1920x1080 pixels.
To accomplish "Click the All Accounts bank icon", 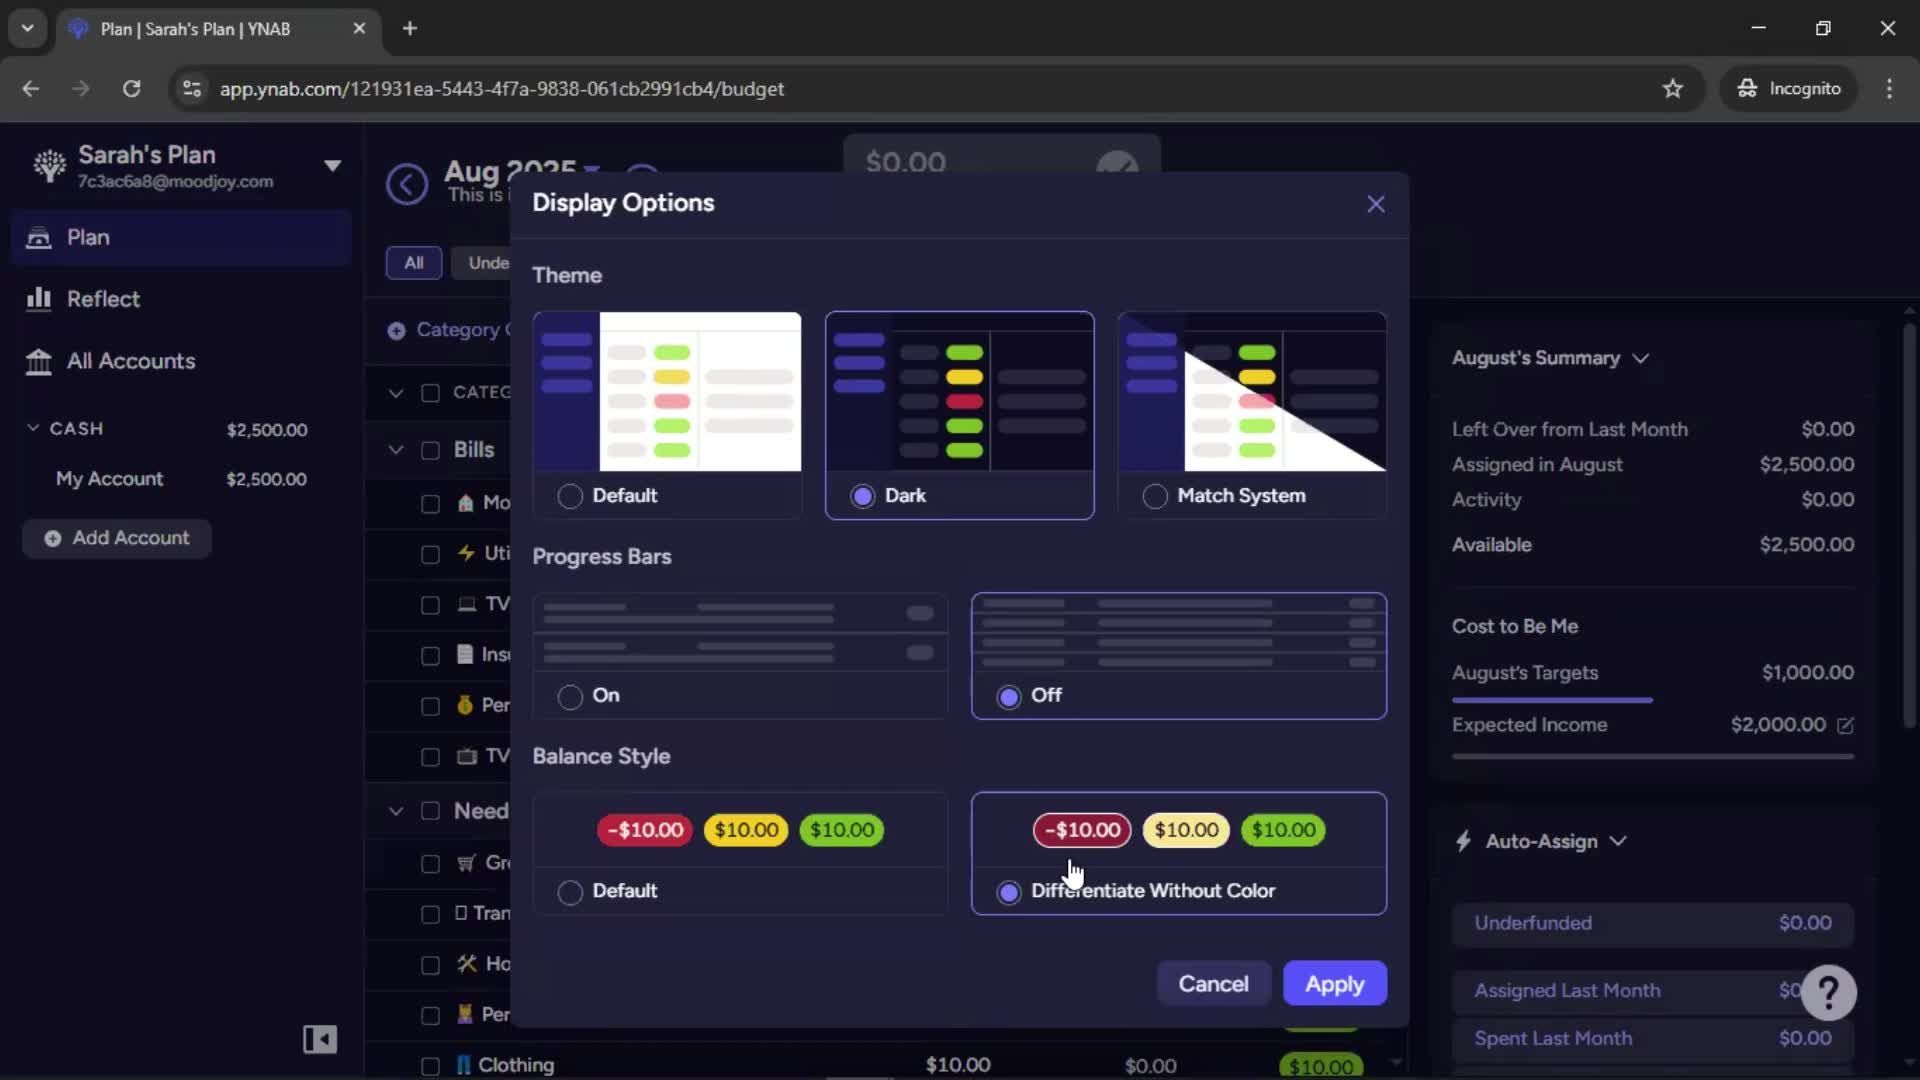I will coord(38,361).
